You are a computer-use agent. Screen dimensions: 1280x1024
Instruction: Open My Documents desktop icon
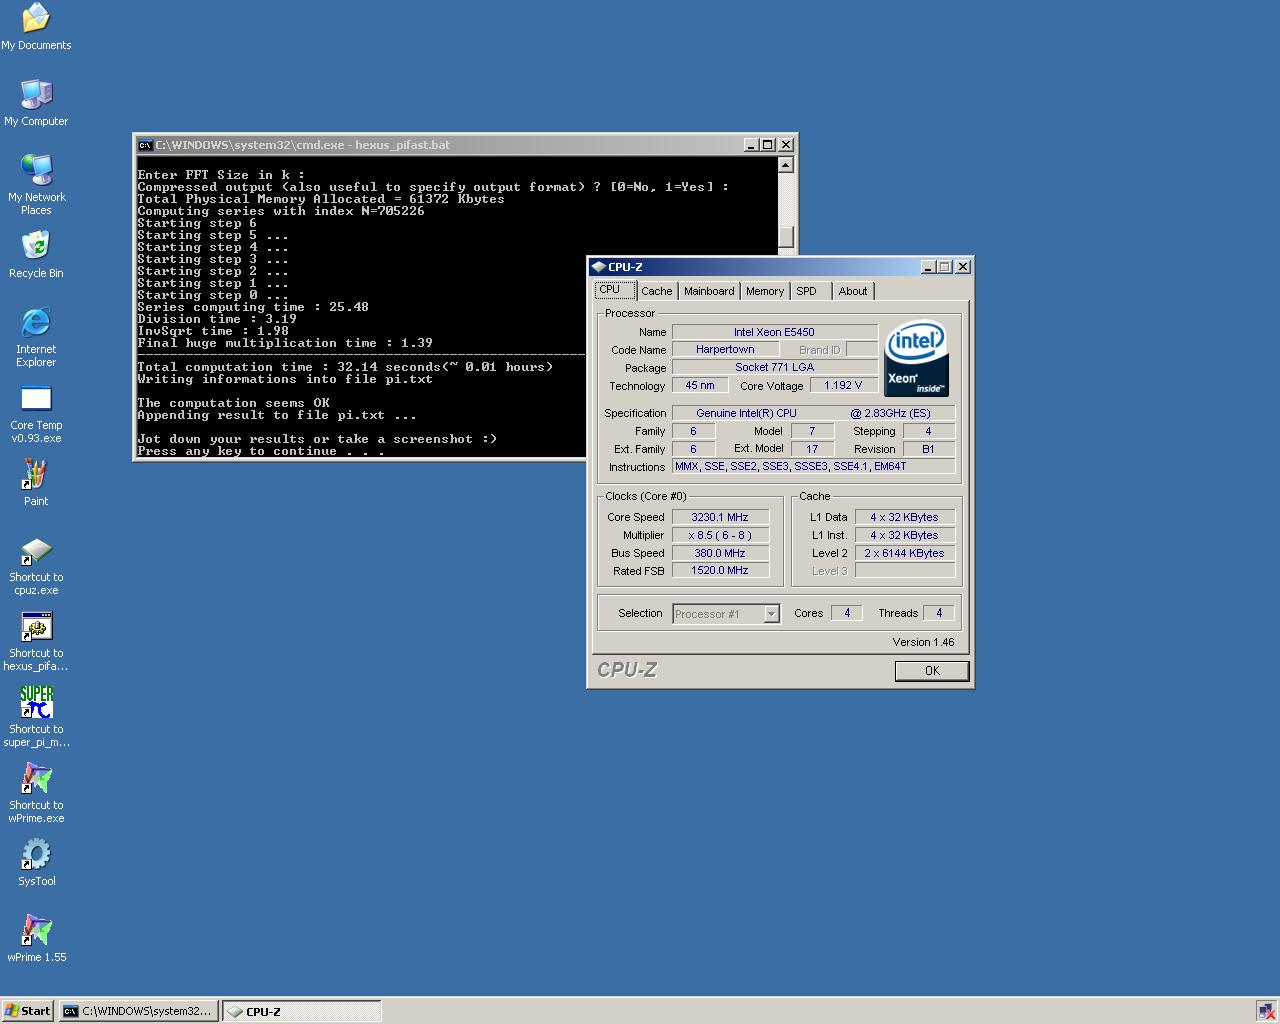coord(36,27)
